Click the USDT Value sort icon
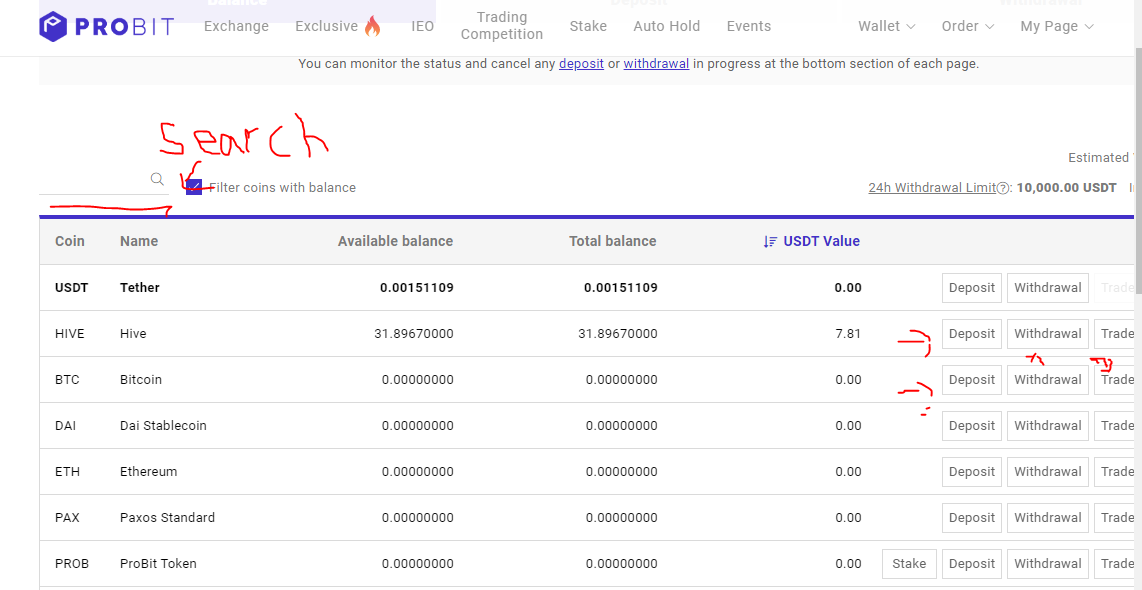Image resolution: width=1142 pixels, height=590 pixels. (770, 241)
